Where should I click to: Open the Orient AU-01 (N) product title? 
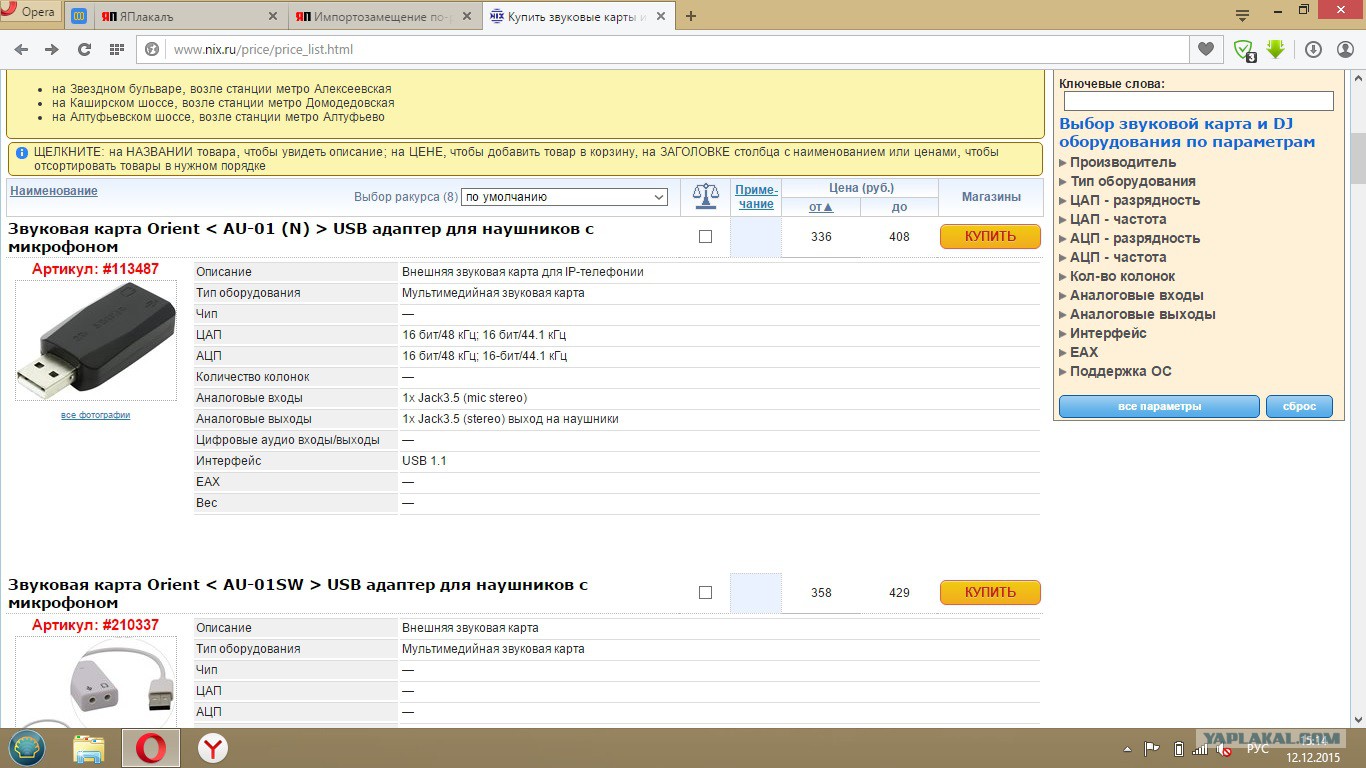click(x=301, y=238)
